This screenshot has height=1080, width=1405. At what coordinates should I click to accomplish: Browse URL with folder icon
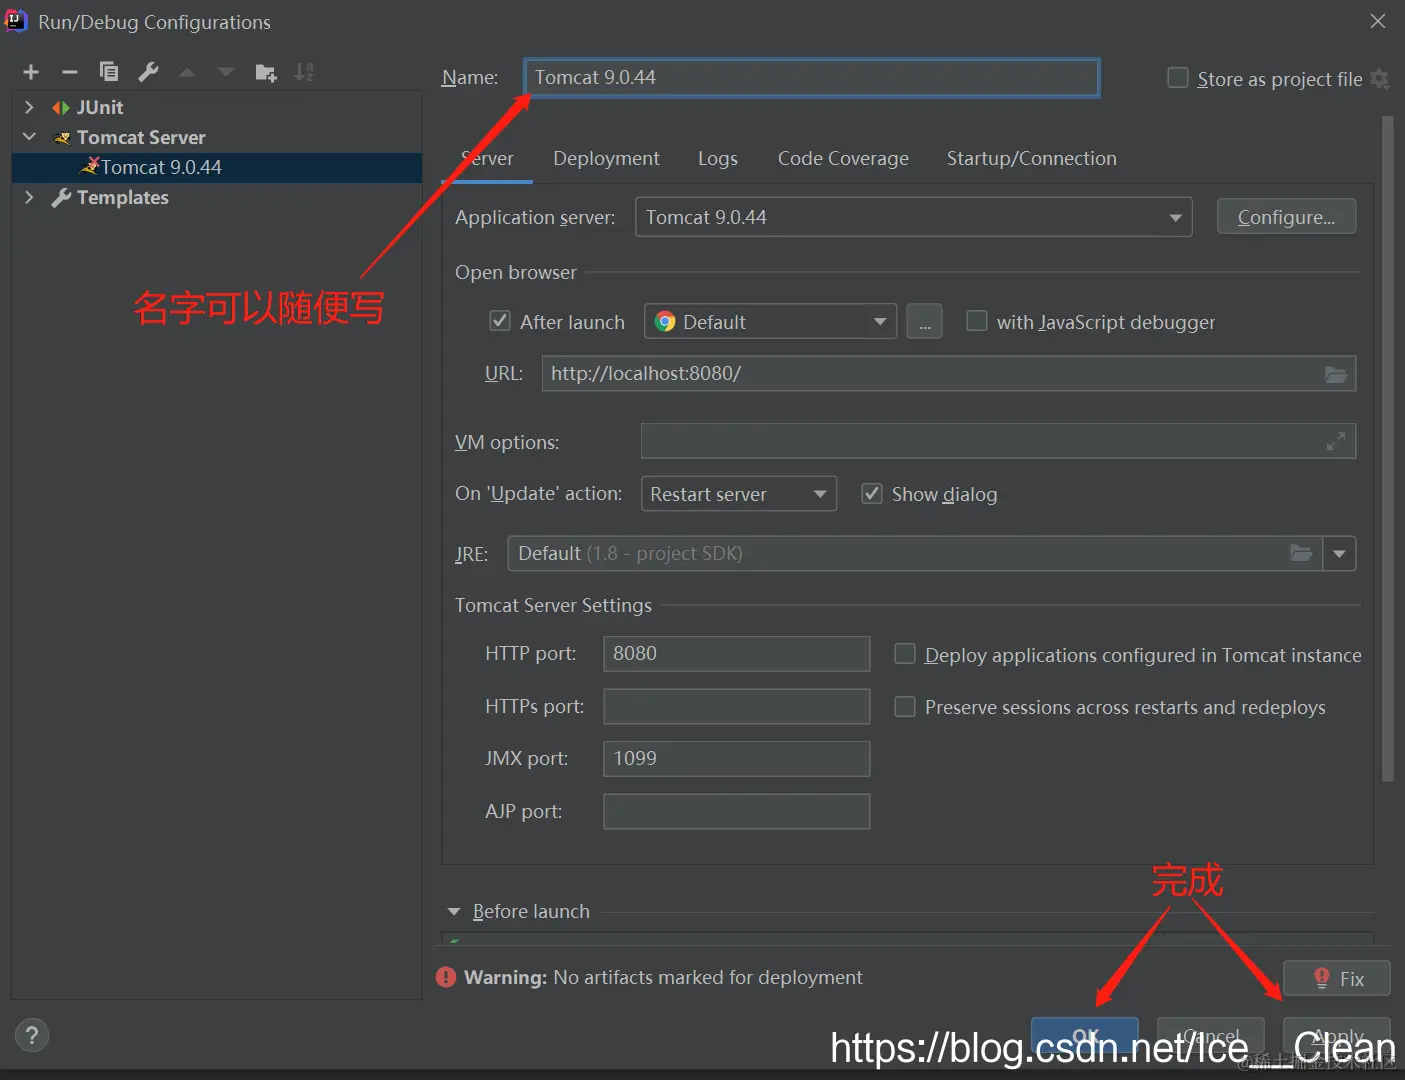tap(1335, 374)
